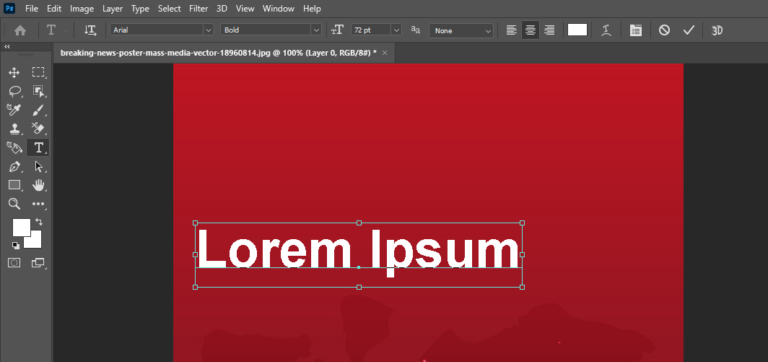Open the Arial font family dropdown
Viewport: 768px width, 362px height.
click(x=209, y=30)
